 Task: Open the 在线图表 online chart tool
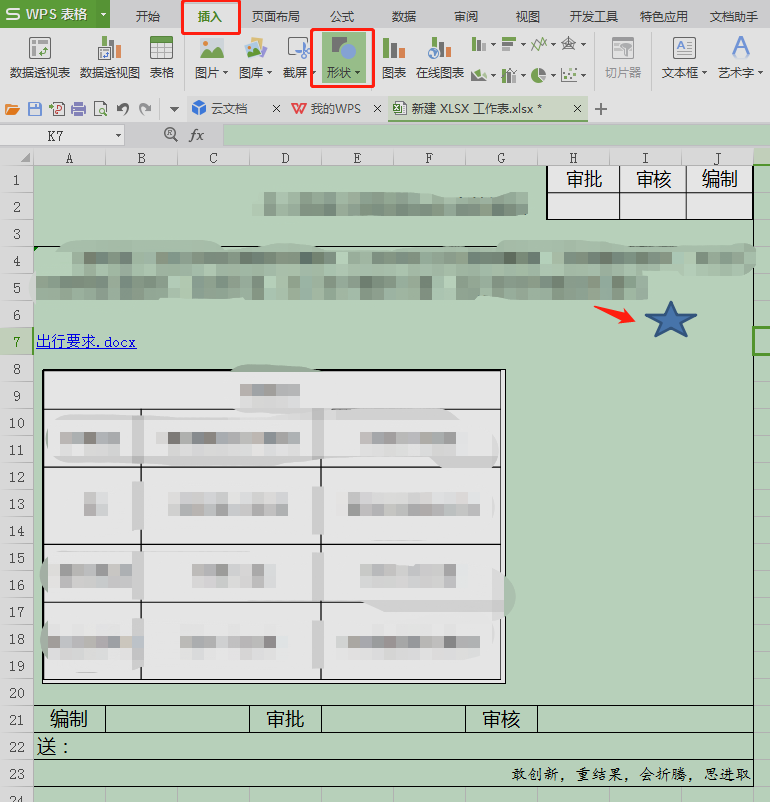coord(439,58)
